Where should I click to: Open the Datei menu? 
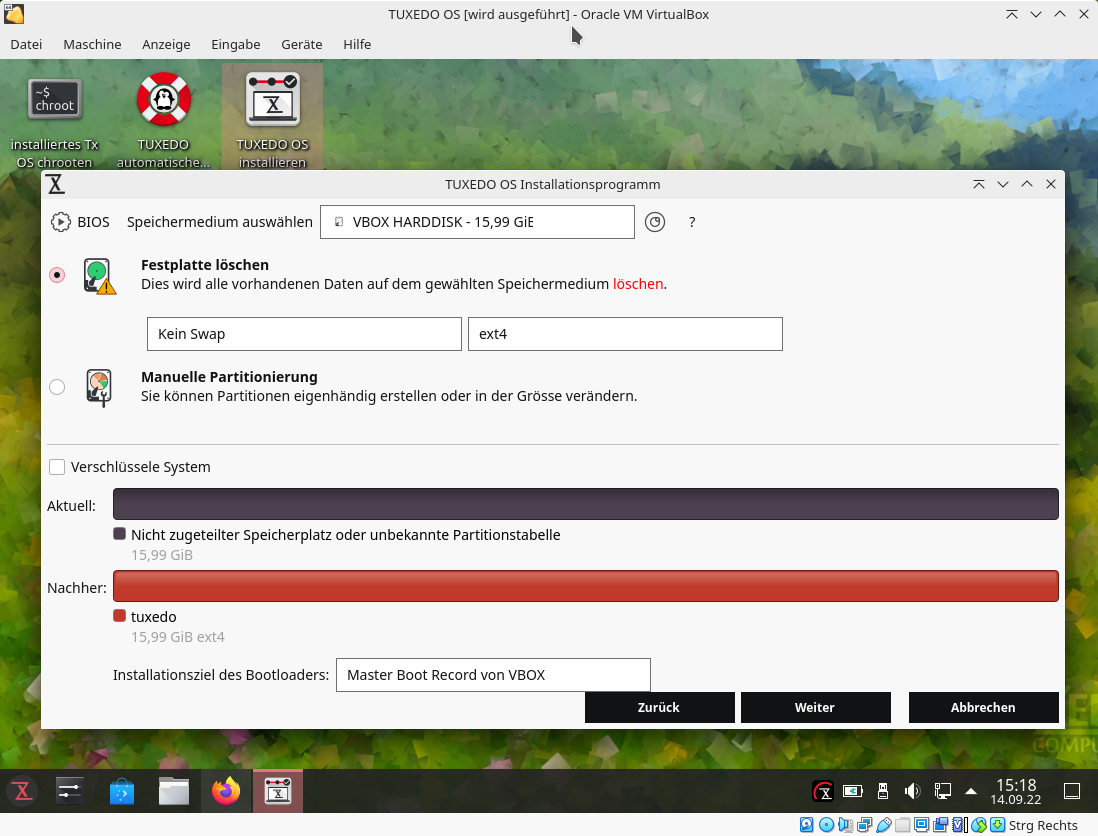coord(26,44)
